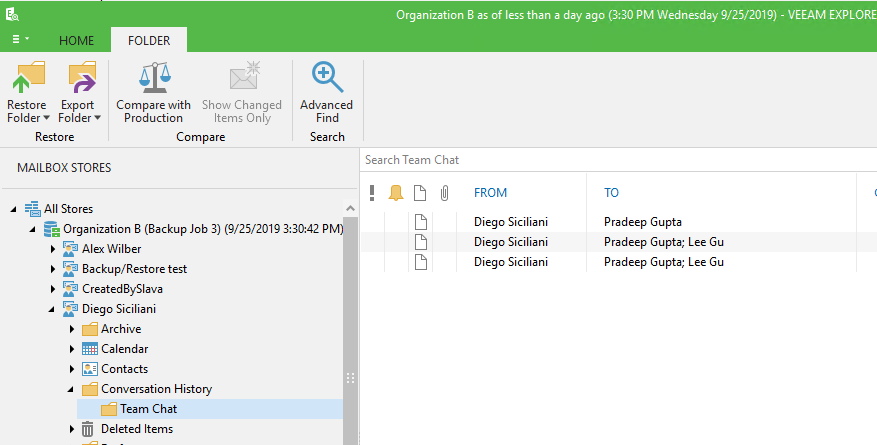The height and width of the screenshot is (445, 877).
Task: Click Compare with Production scales icon
Action: click(154, 77)
